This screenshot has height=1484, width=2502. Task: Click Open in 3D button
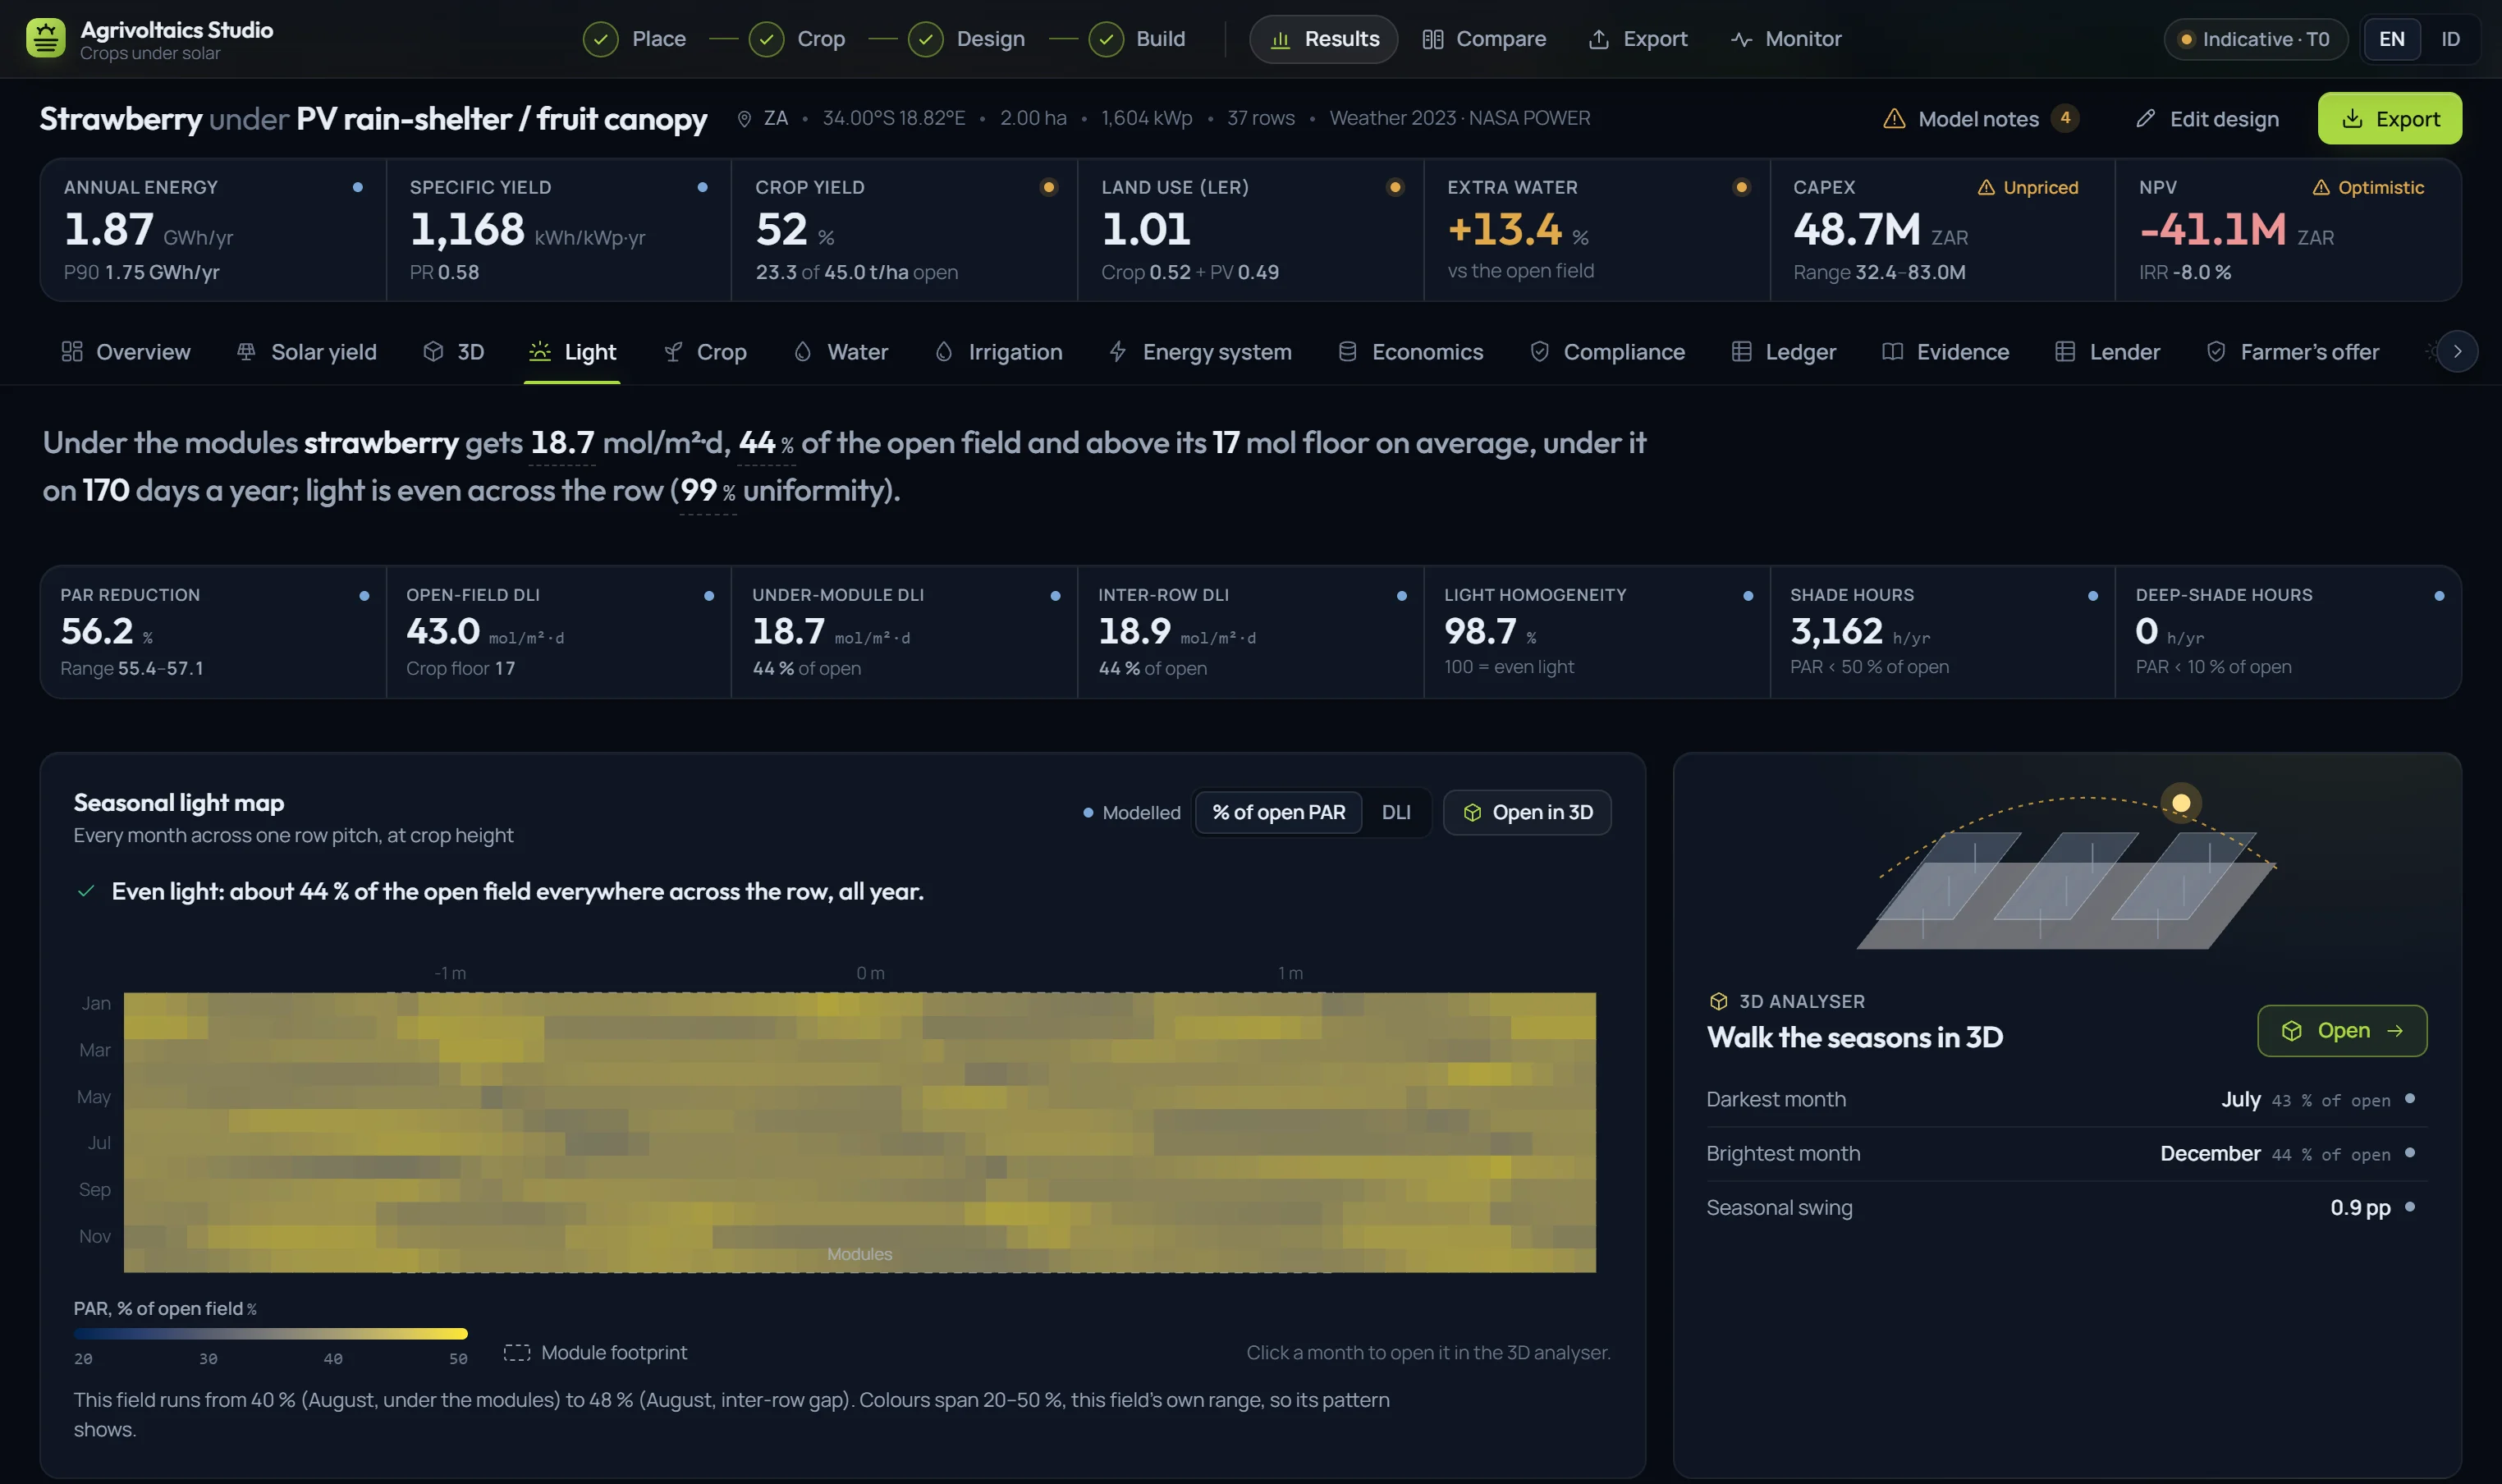[1527, 813]
